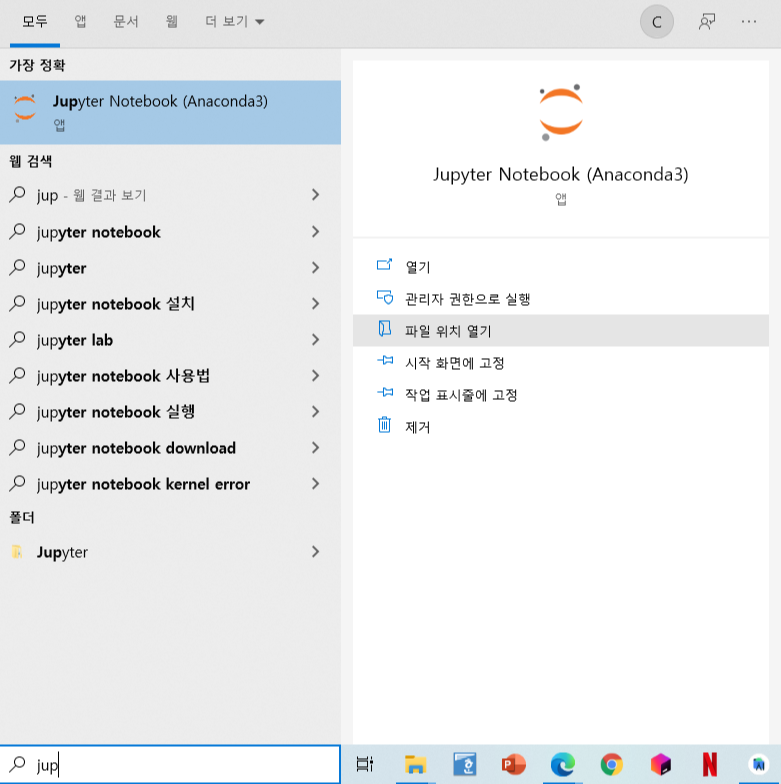Select 관리자 권한으로 실행
Image resolution: width=781 pixels, height=784 pixels.
point(560,298)
